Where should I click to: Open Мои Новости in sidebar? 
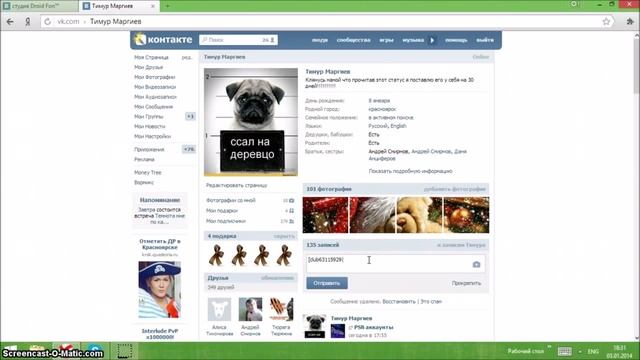(150, 127)
